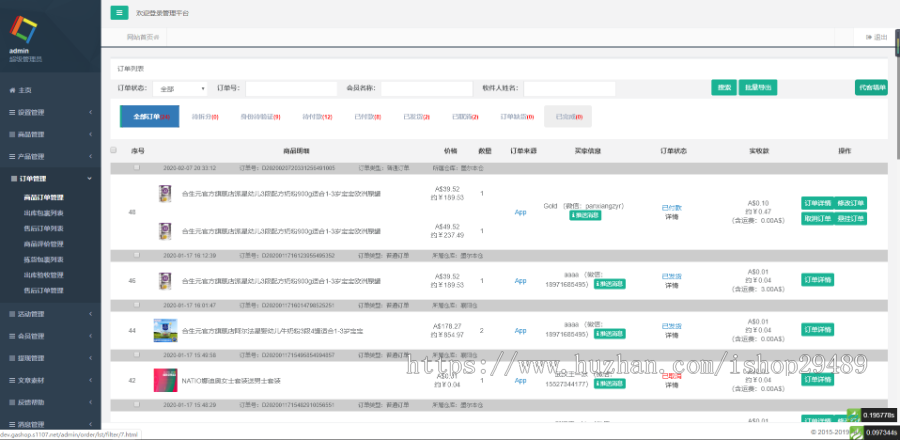
Task: Click 推送消息 button in order 42 row
Action: (x=610, y=384)
